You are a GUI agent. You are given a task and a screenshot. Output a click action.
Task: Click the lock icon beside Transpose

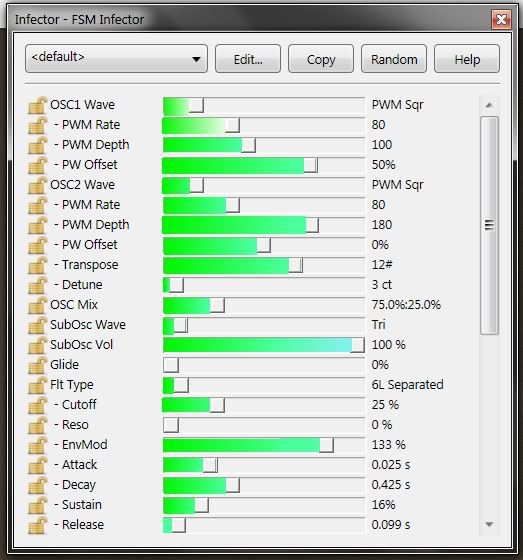(38, 265)
